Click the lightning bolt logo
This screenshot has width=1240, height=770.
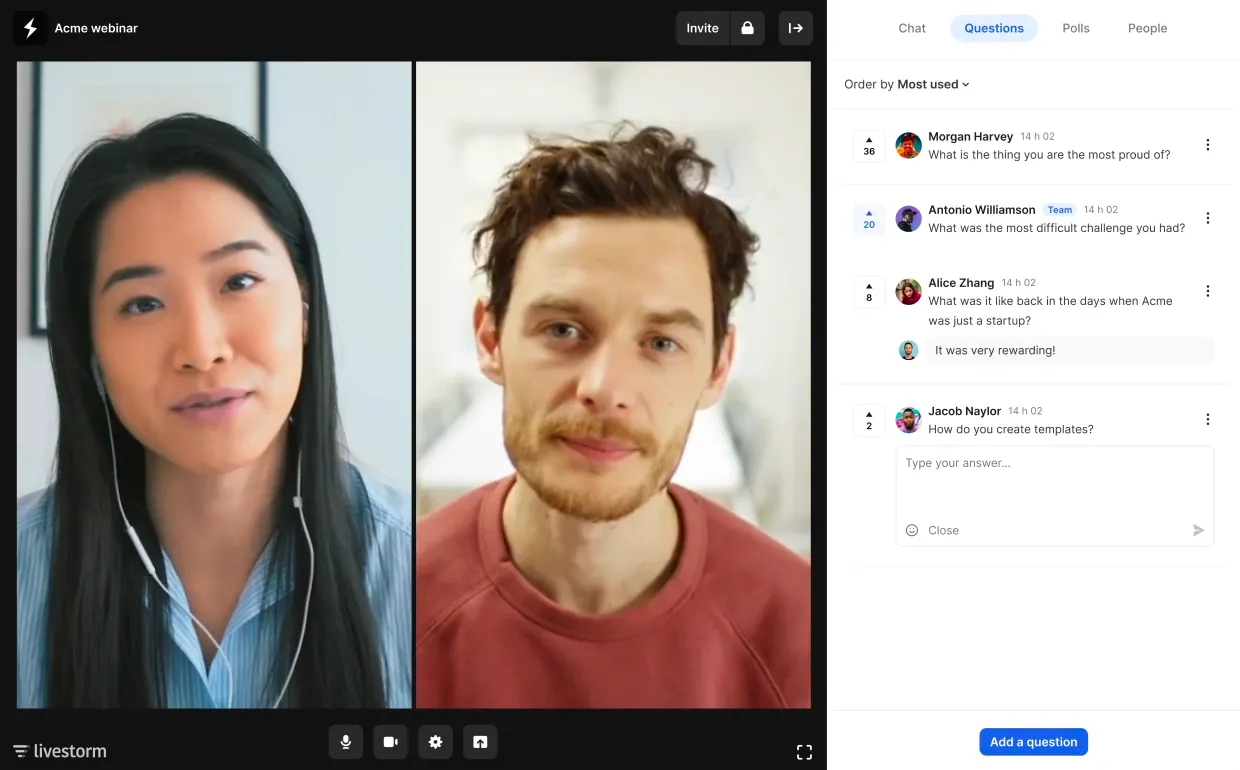click(30, 28)
